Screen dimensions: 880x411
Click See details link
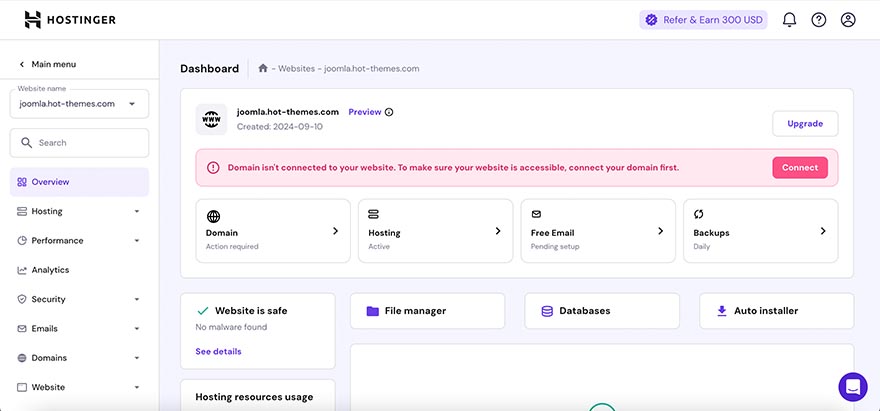[218, 351]
